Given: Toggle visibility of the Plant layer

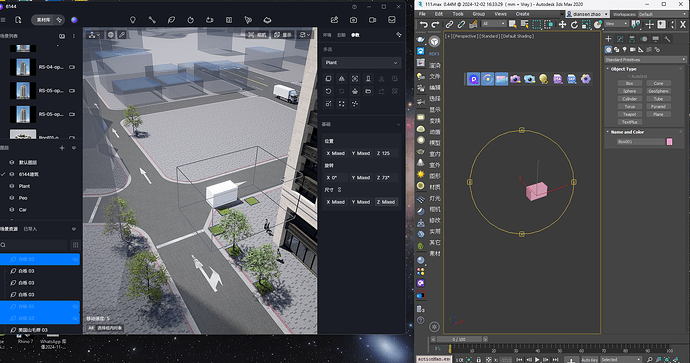Looking at the screenshot, I should coord(12,186).
